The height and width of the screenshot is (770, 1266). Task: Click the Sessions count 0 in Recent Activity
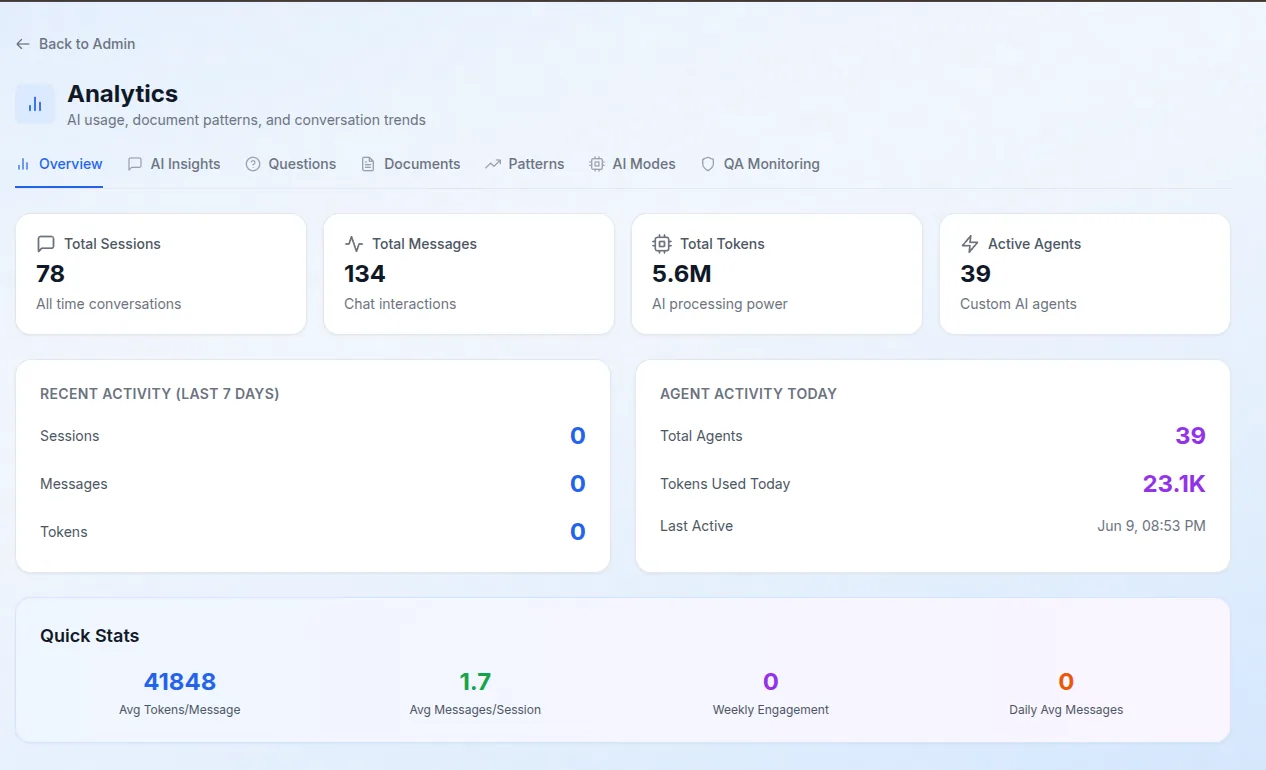click(577, 436)
